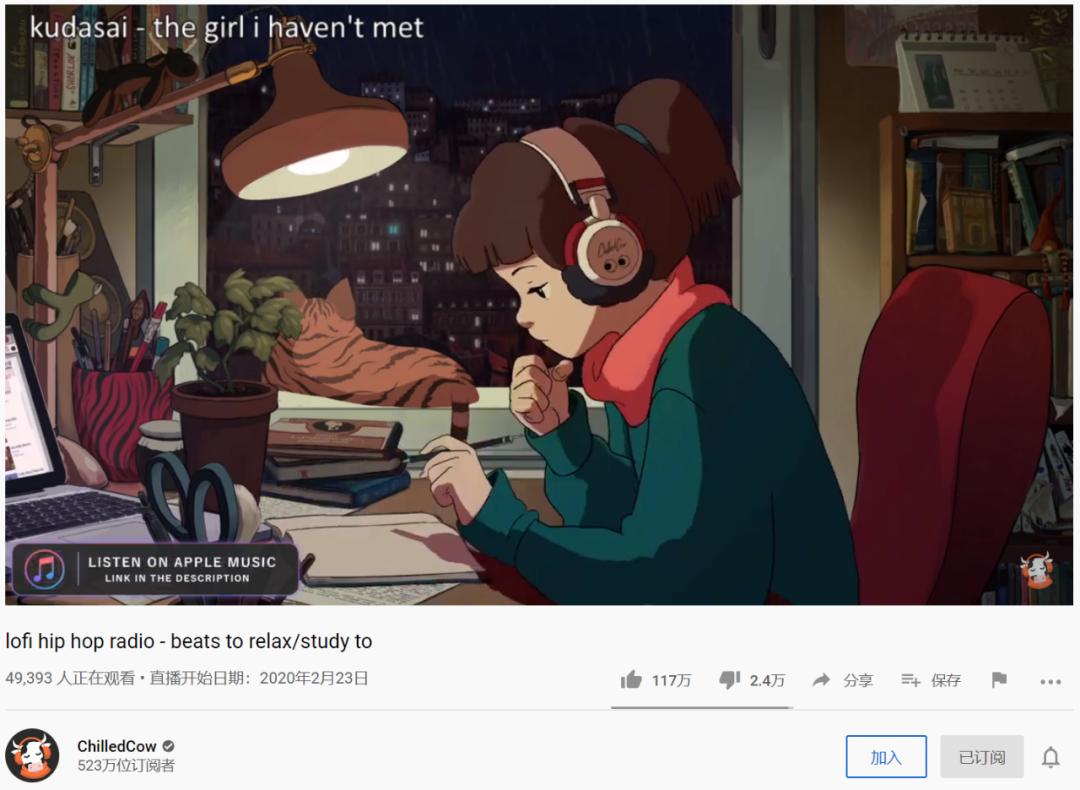This screenshot has height=790, width=1080.
Task: Click the 2.4万 dislike count
Action: tap(767, 680)
